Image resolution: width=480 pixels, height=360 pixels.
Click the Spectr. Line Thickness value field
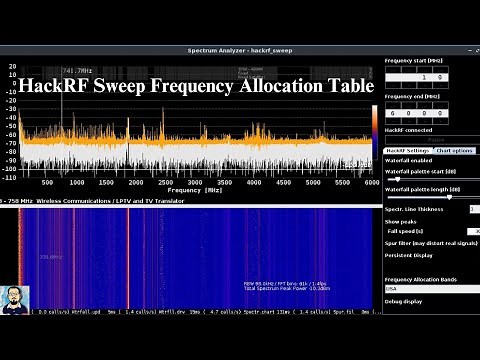point(475,209)
